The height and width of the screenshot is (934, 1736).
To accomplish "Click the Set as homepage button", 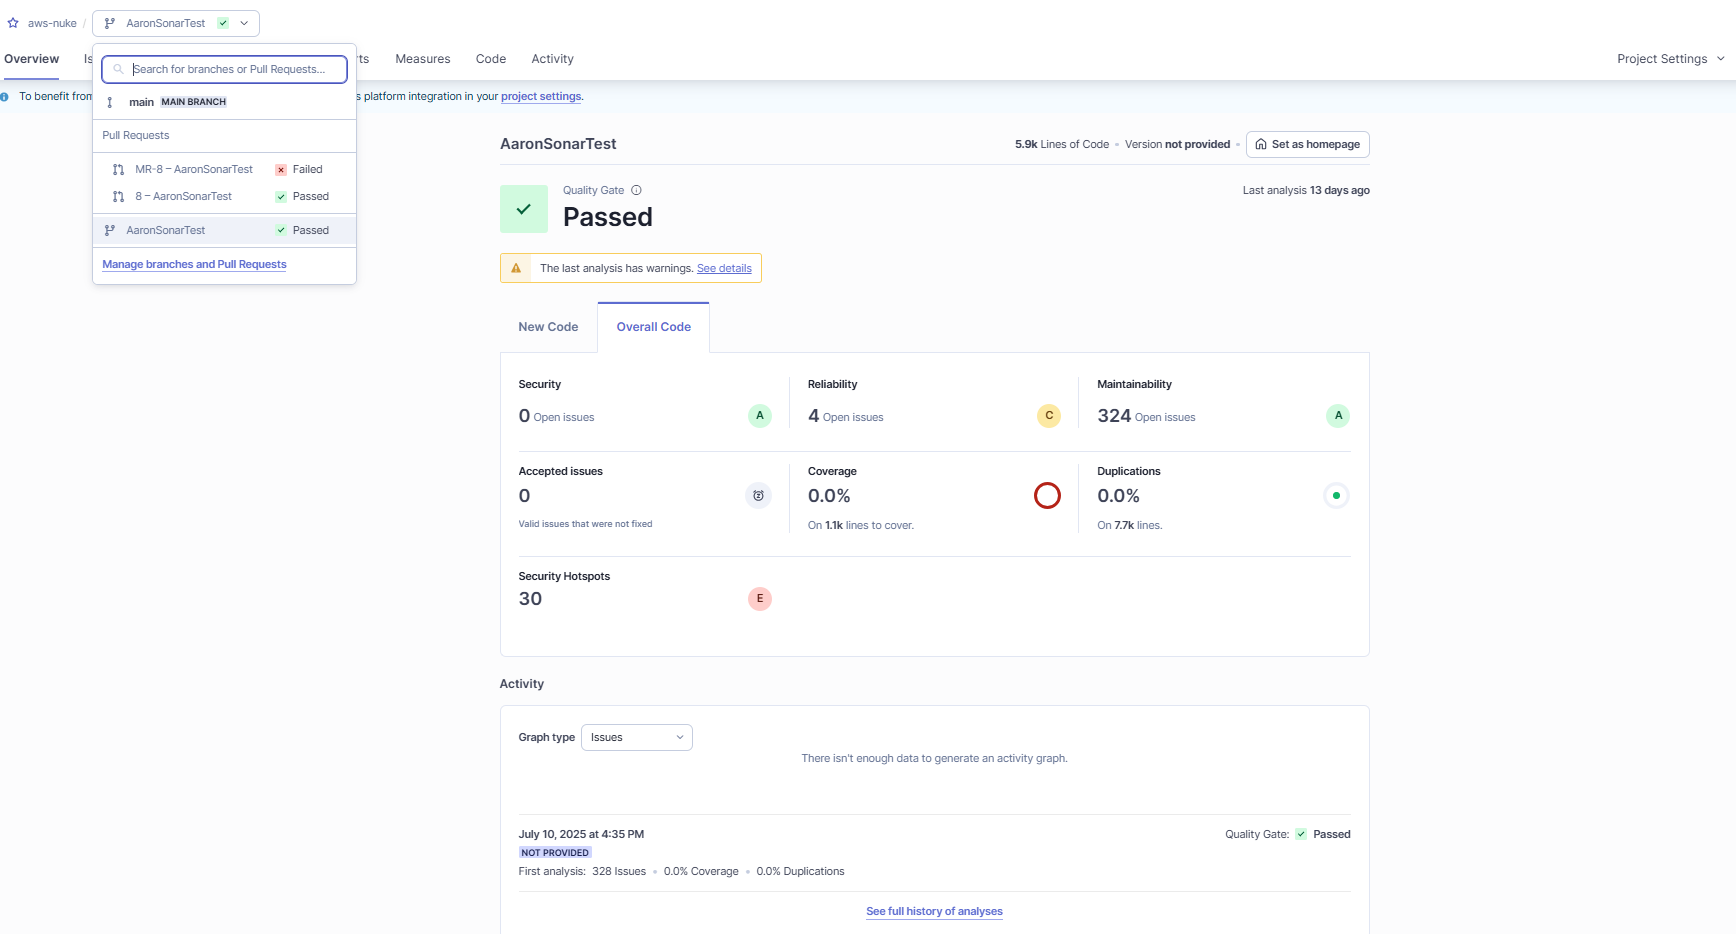I will pyautogui.click(x=1307, y=145).
